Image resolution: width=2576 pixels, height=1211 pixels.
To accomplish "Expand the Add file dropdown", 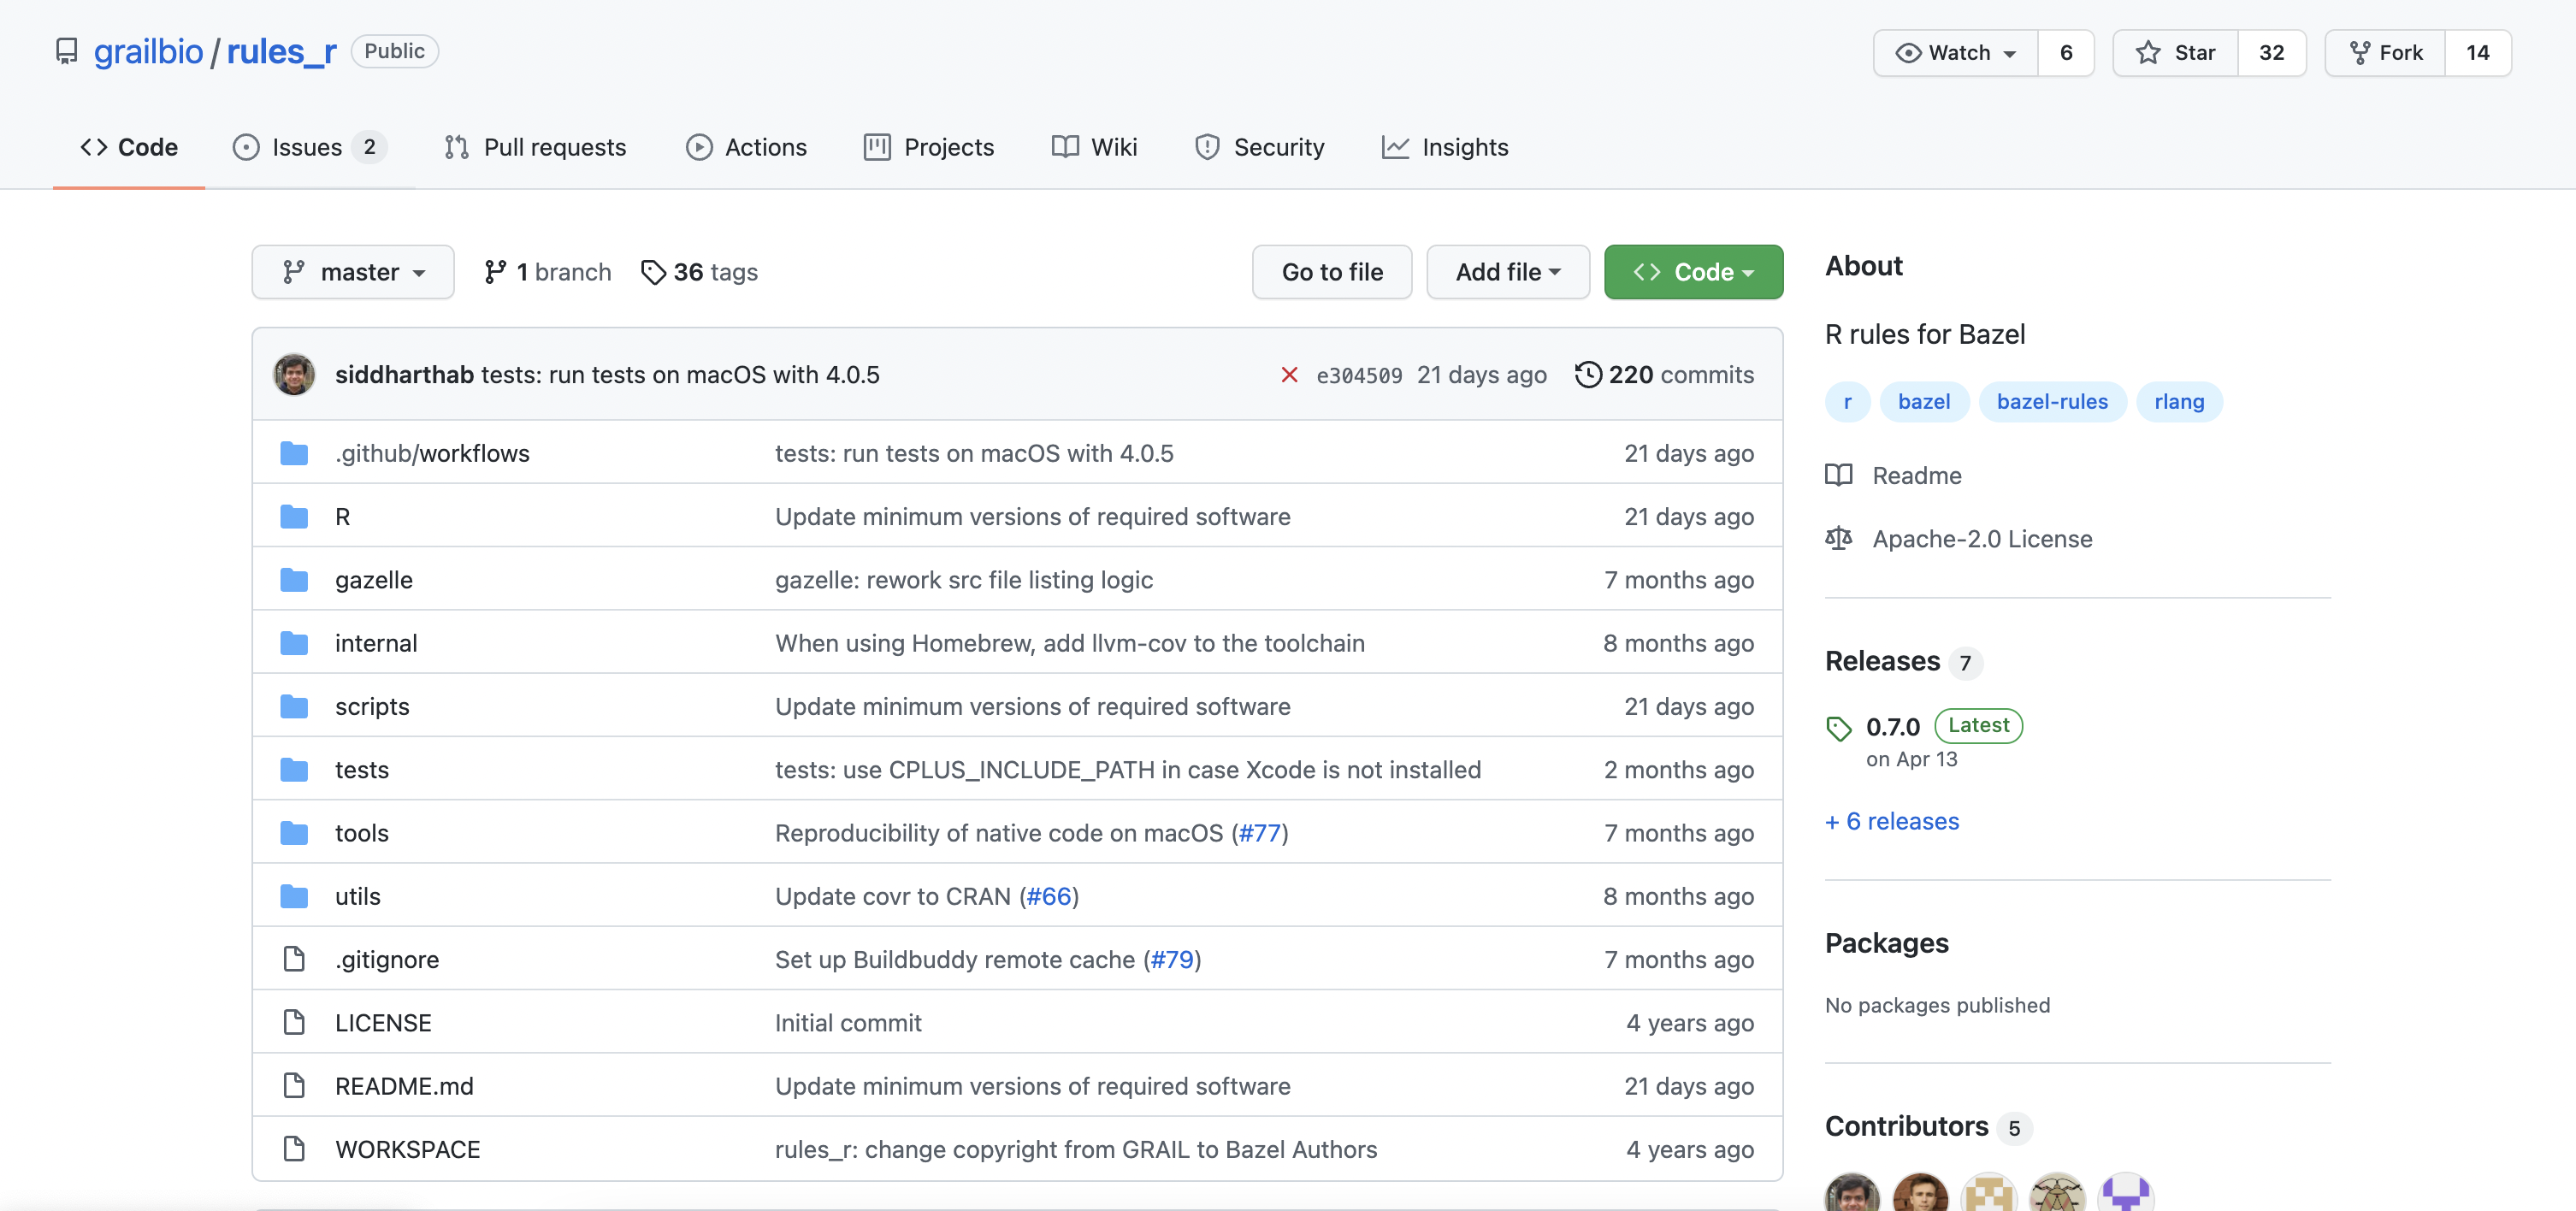I will 1507,272.
